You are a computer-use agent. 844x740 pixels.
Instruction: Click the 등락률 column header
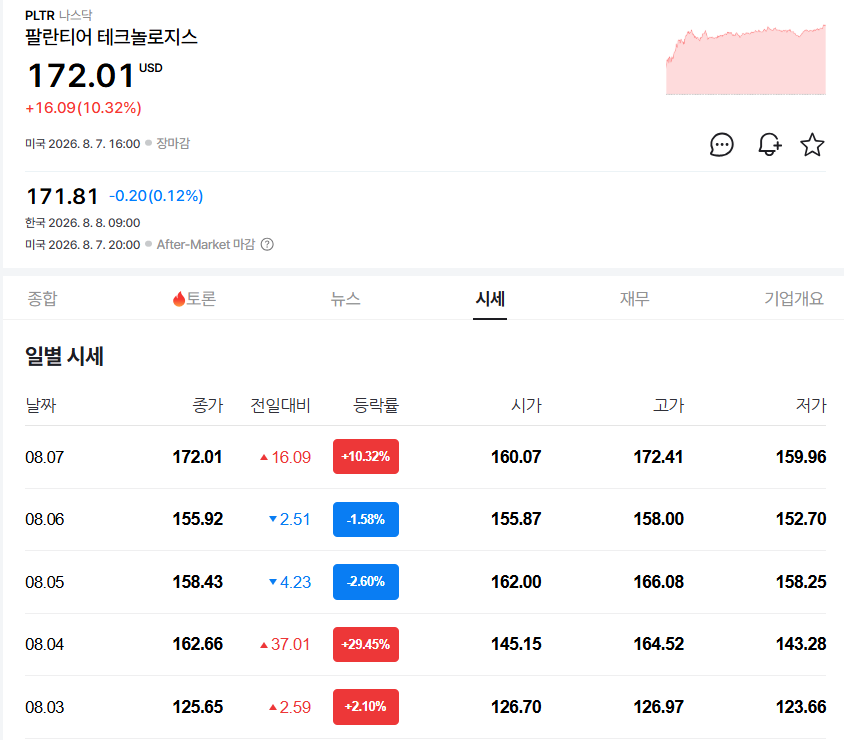pyautogui.click(x=376, y=405)
